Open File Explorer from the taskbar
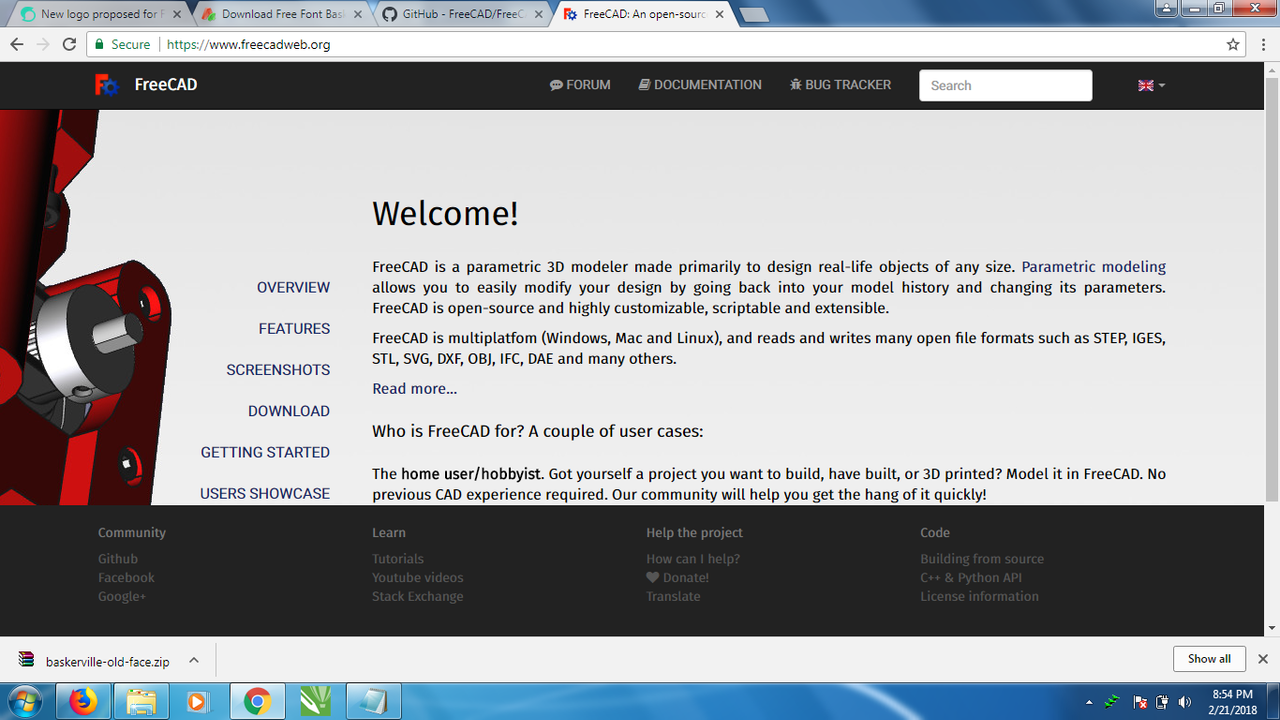 pyautogui.click(x=141, y=702)
